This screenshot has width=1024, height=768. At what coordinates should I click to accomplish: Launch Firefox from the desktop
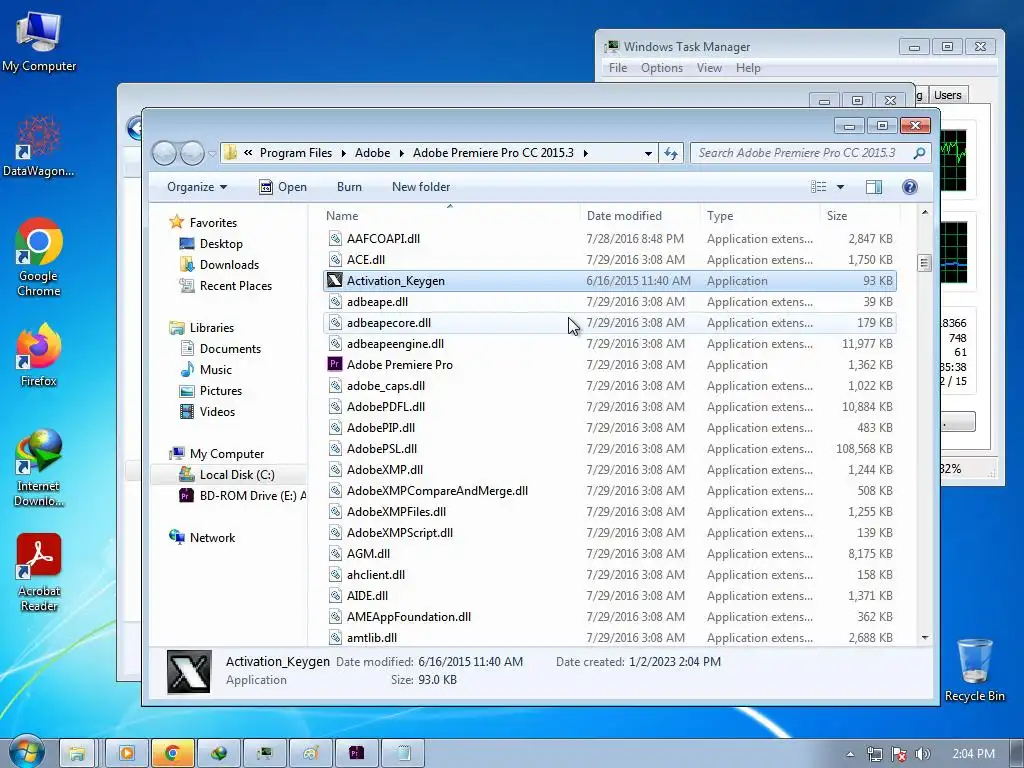point(39,355)
